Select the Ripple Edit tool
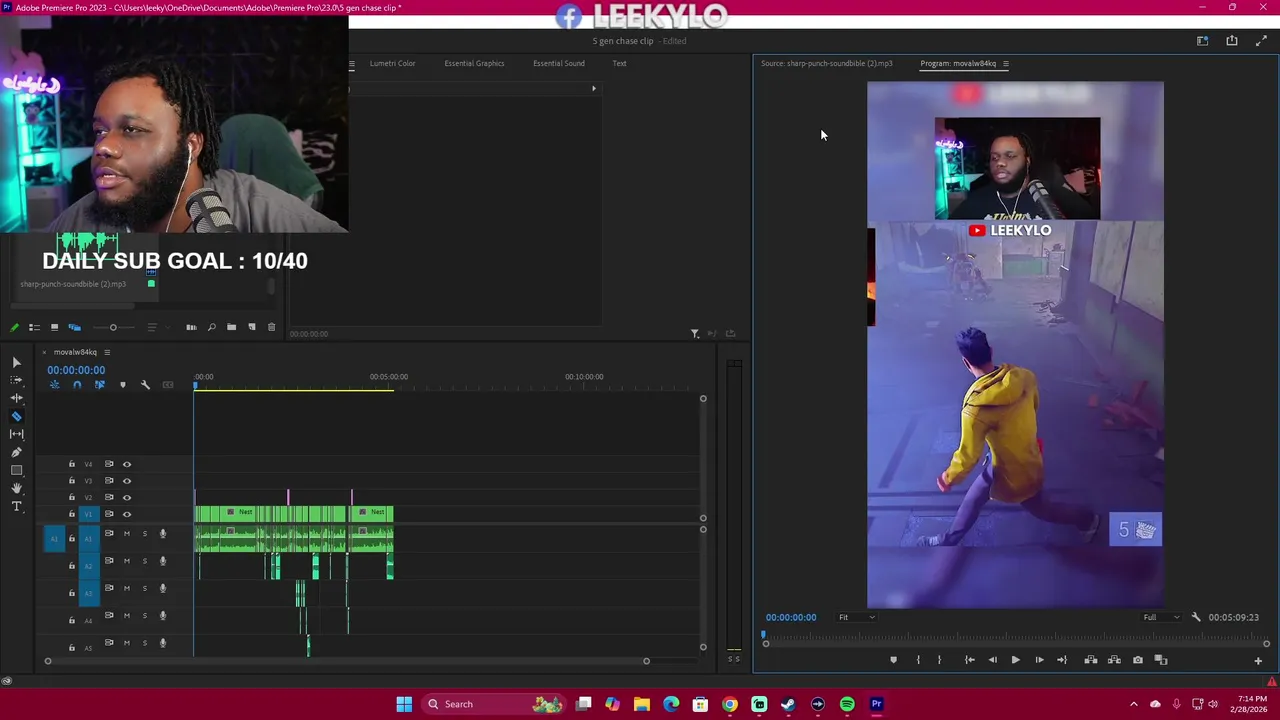Viewport: 1280px width, 720px height. pos(16,398)
